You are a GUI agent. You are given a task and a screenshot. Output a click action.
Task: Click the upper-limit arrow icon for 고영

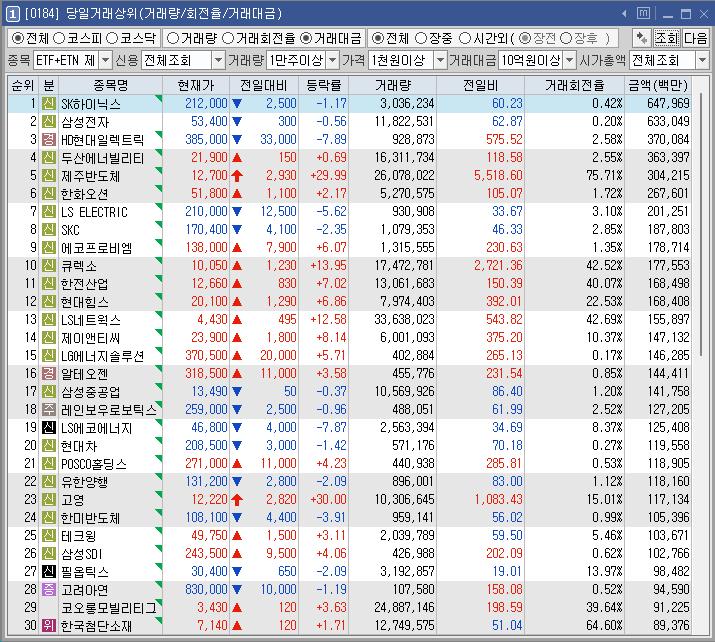(237, 500)
